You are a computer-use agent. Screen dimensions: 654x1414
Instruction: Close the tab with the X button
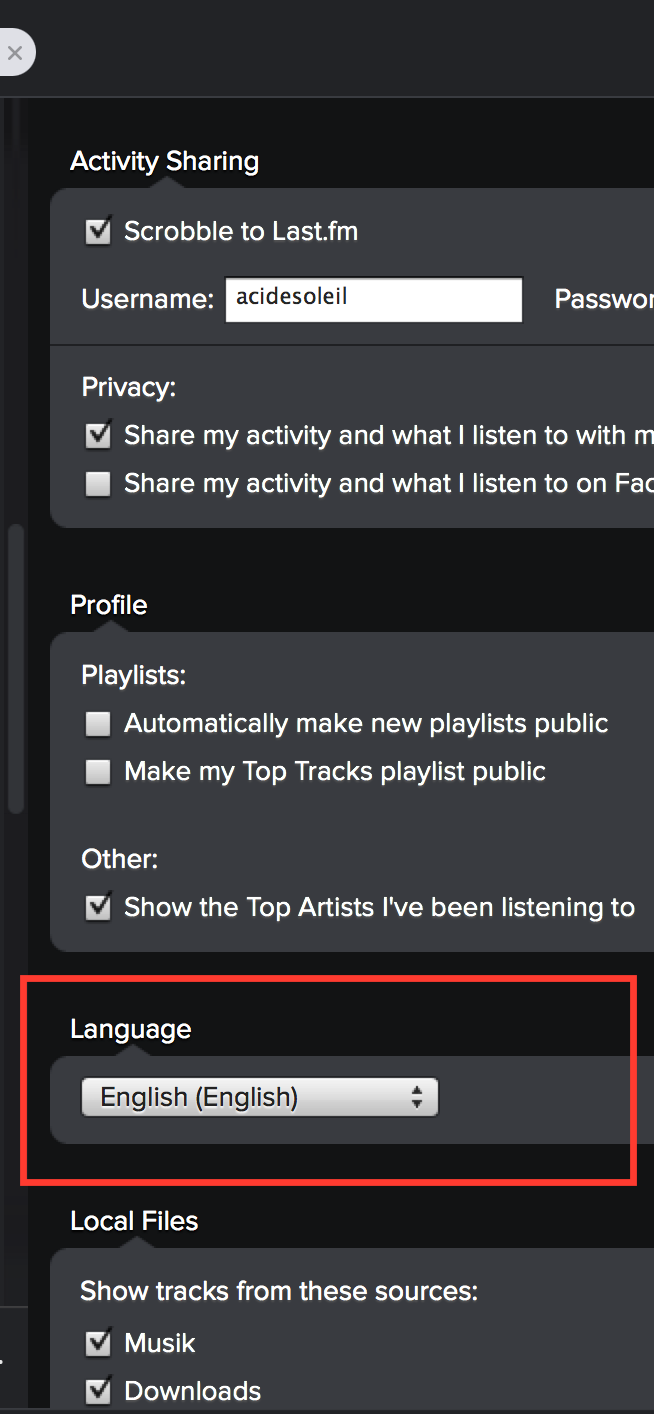[14, 52]
